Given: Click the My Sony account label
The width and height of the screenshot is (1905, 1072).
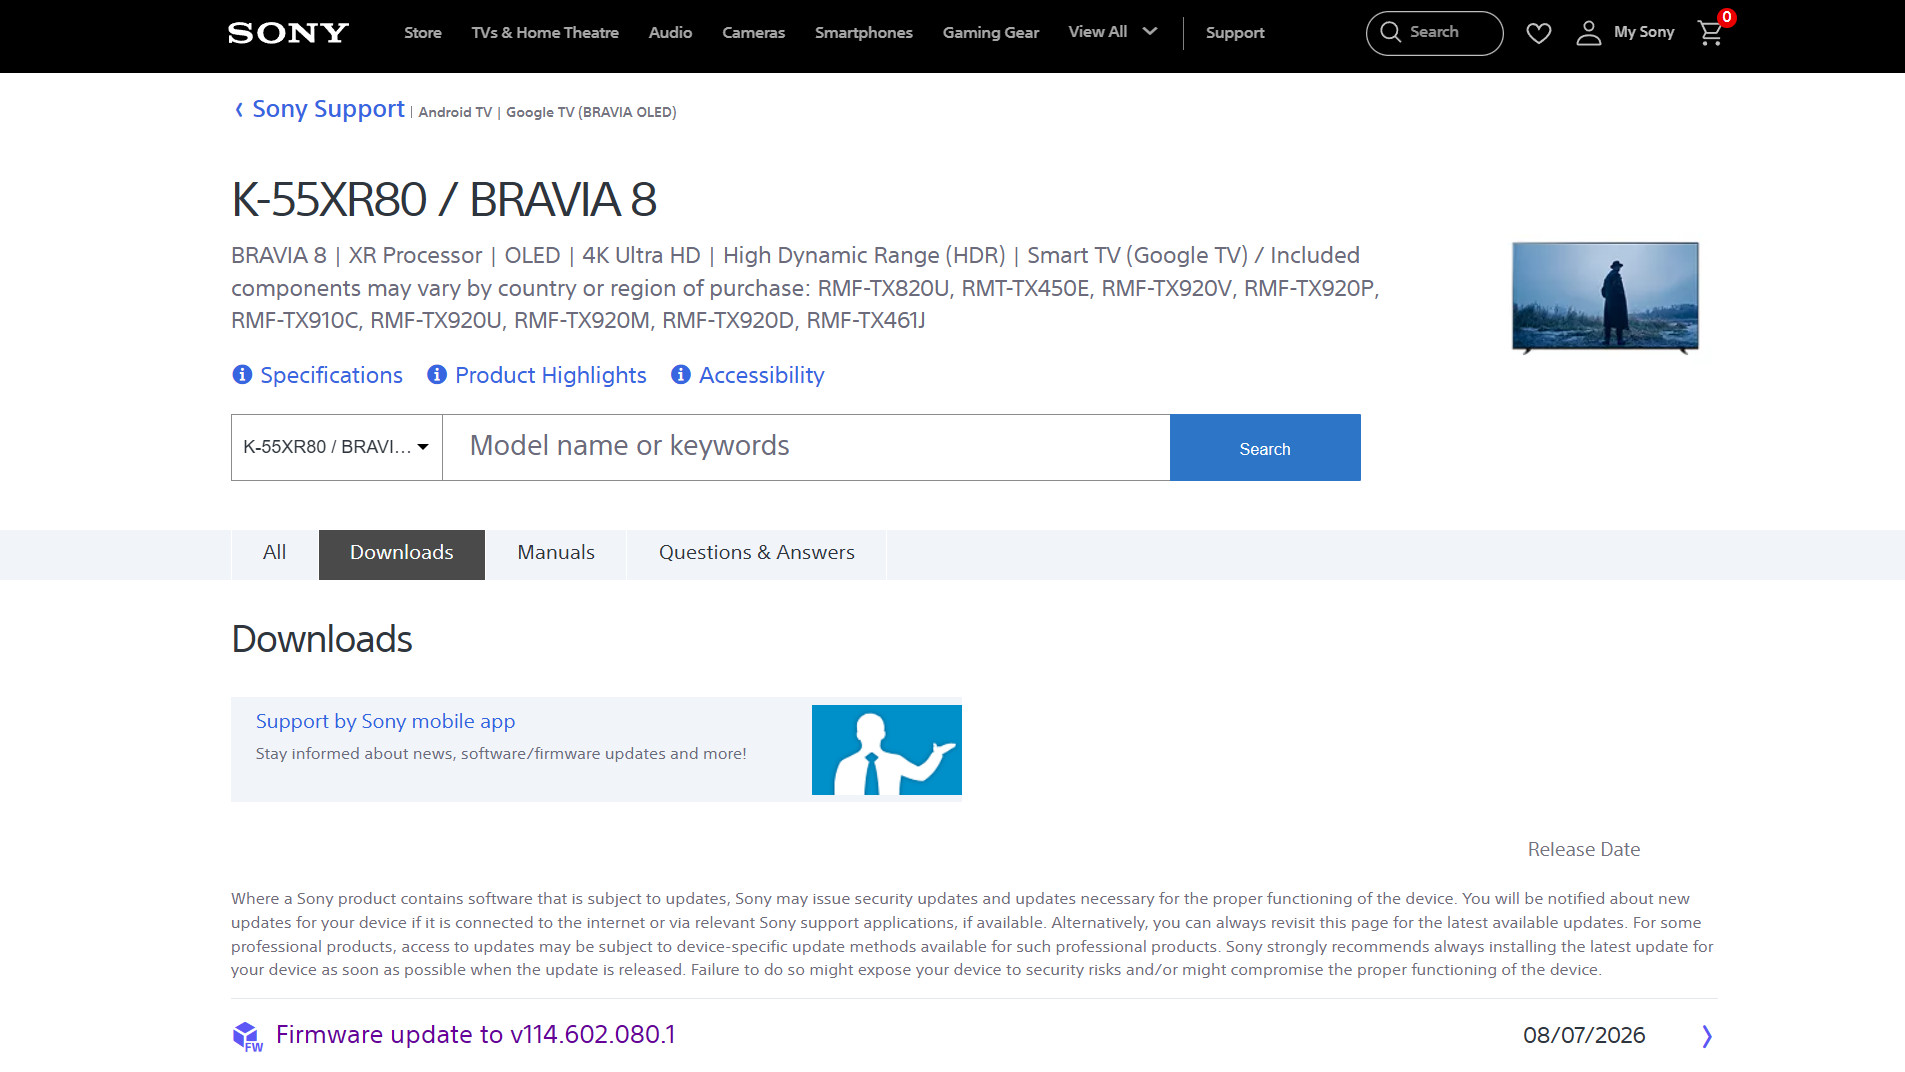Looking at the screenshot, I should [x=1643, y=32].
